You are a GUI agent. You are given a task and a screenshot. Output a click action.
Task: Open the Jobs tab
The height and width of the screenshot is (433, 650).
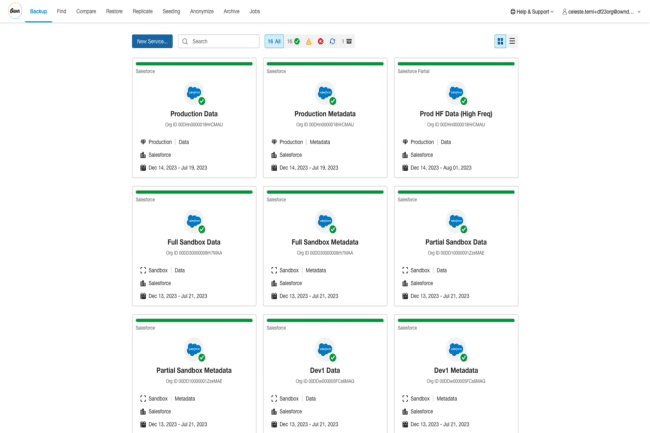(x=255, y=12)
